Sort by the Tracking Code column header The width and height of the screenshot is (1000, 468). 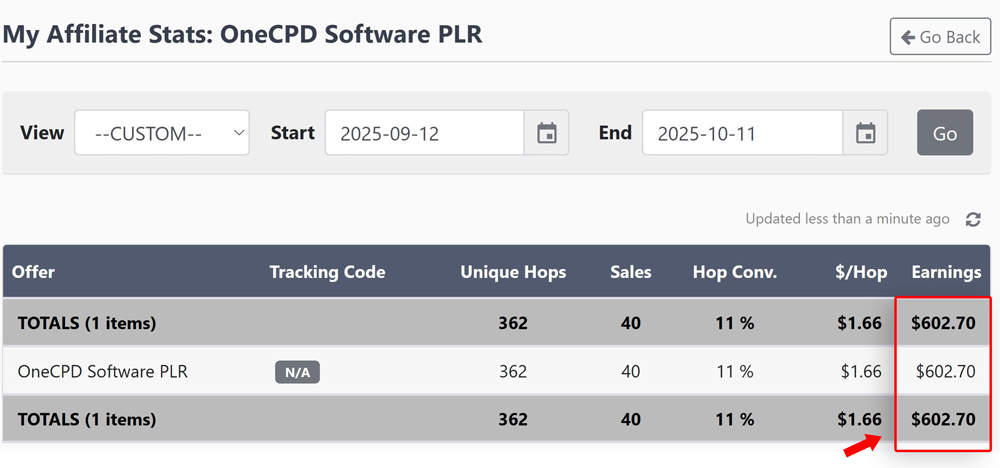click(x=327, y=272)
